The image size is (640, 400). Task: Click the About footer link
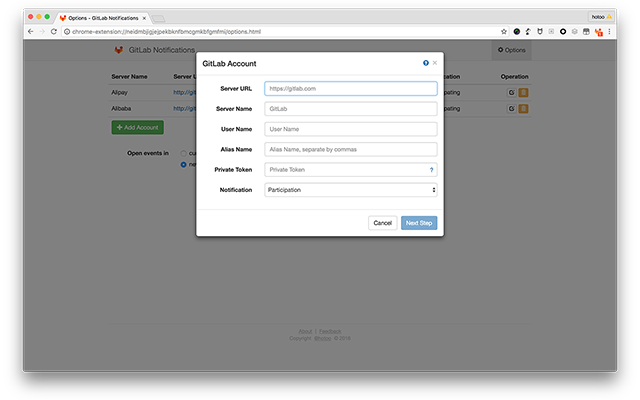click(305, 331)
